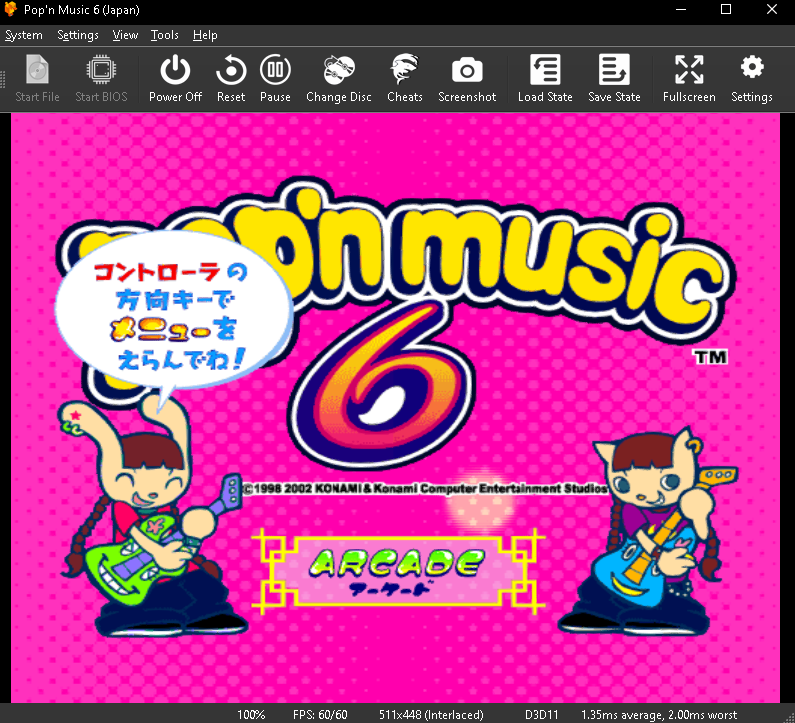Screen dimensions: 795x723
Task: Open the Help menu
Action: click(205, 35)
